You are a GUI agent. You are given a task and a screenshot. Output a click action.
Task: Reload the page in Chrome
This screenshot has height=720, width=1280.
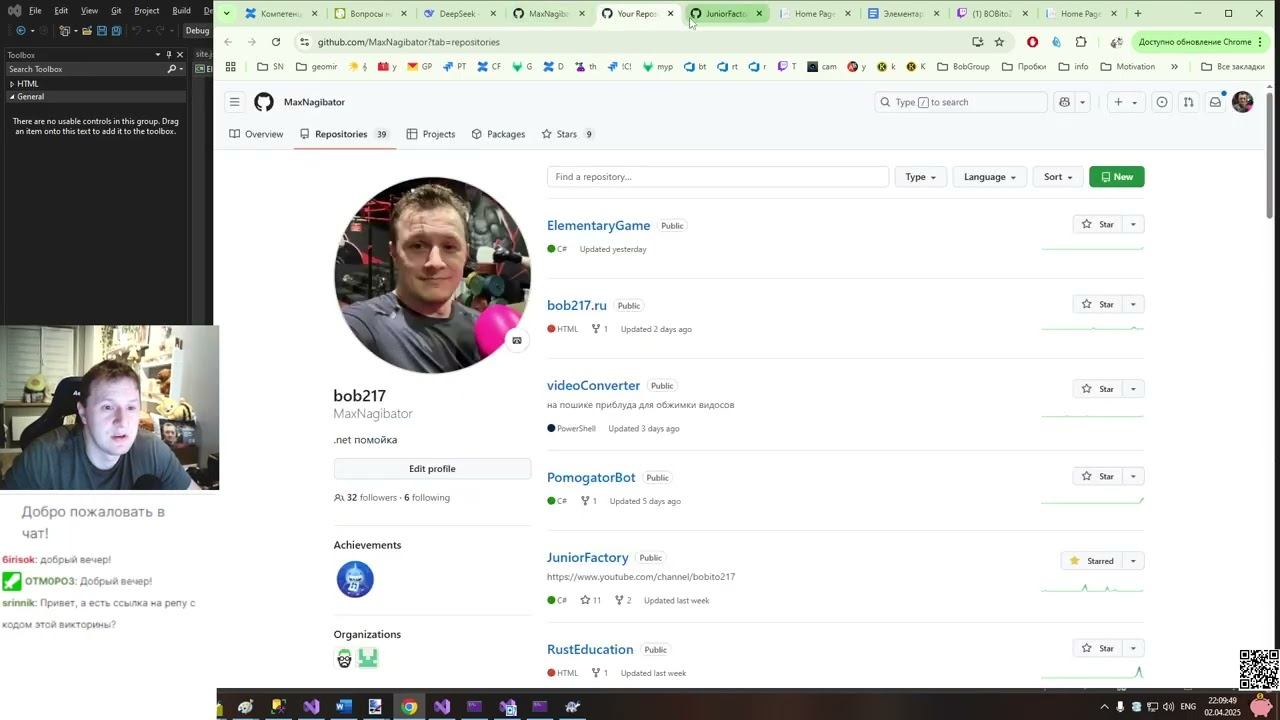pyautogui.click(x=276, y=42)
